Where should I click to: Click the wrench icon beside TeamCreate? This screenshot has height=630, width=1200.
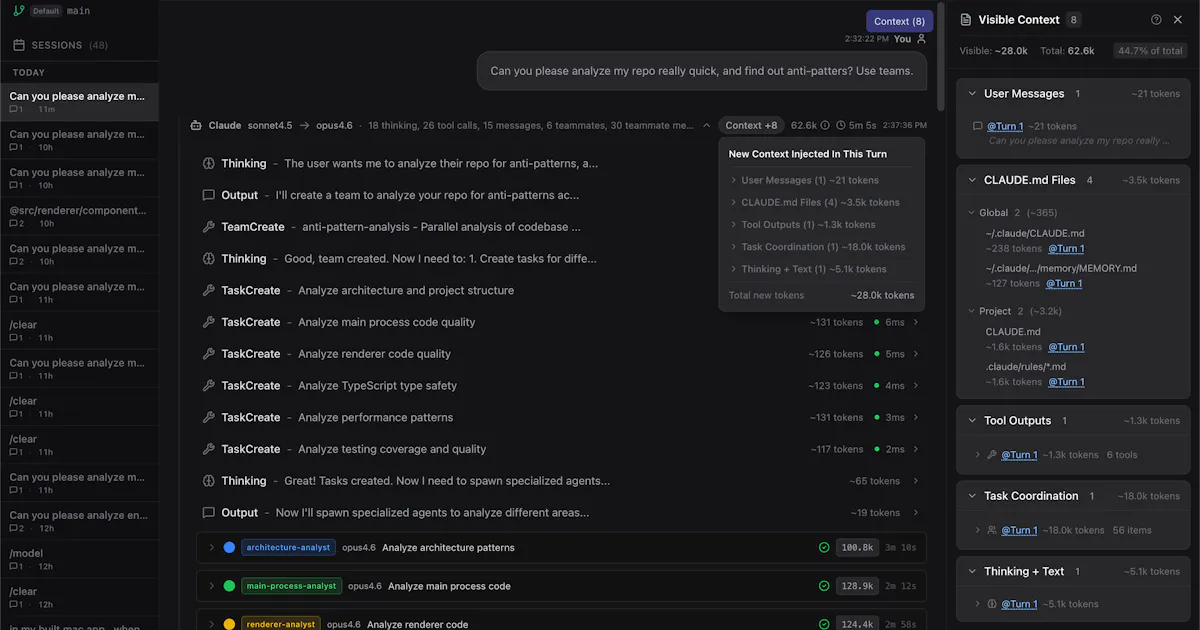[x=209, y=227]
